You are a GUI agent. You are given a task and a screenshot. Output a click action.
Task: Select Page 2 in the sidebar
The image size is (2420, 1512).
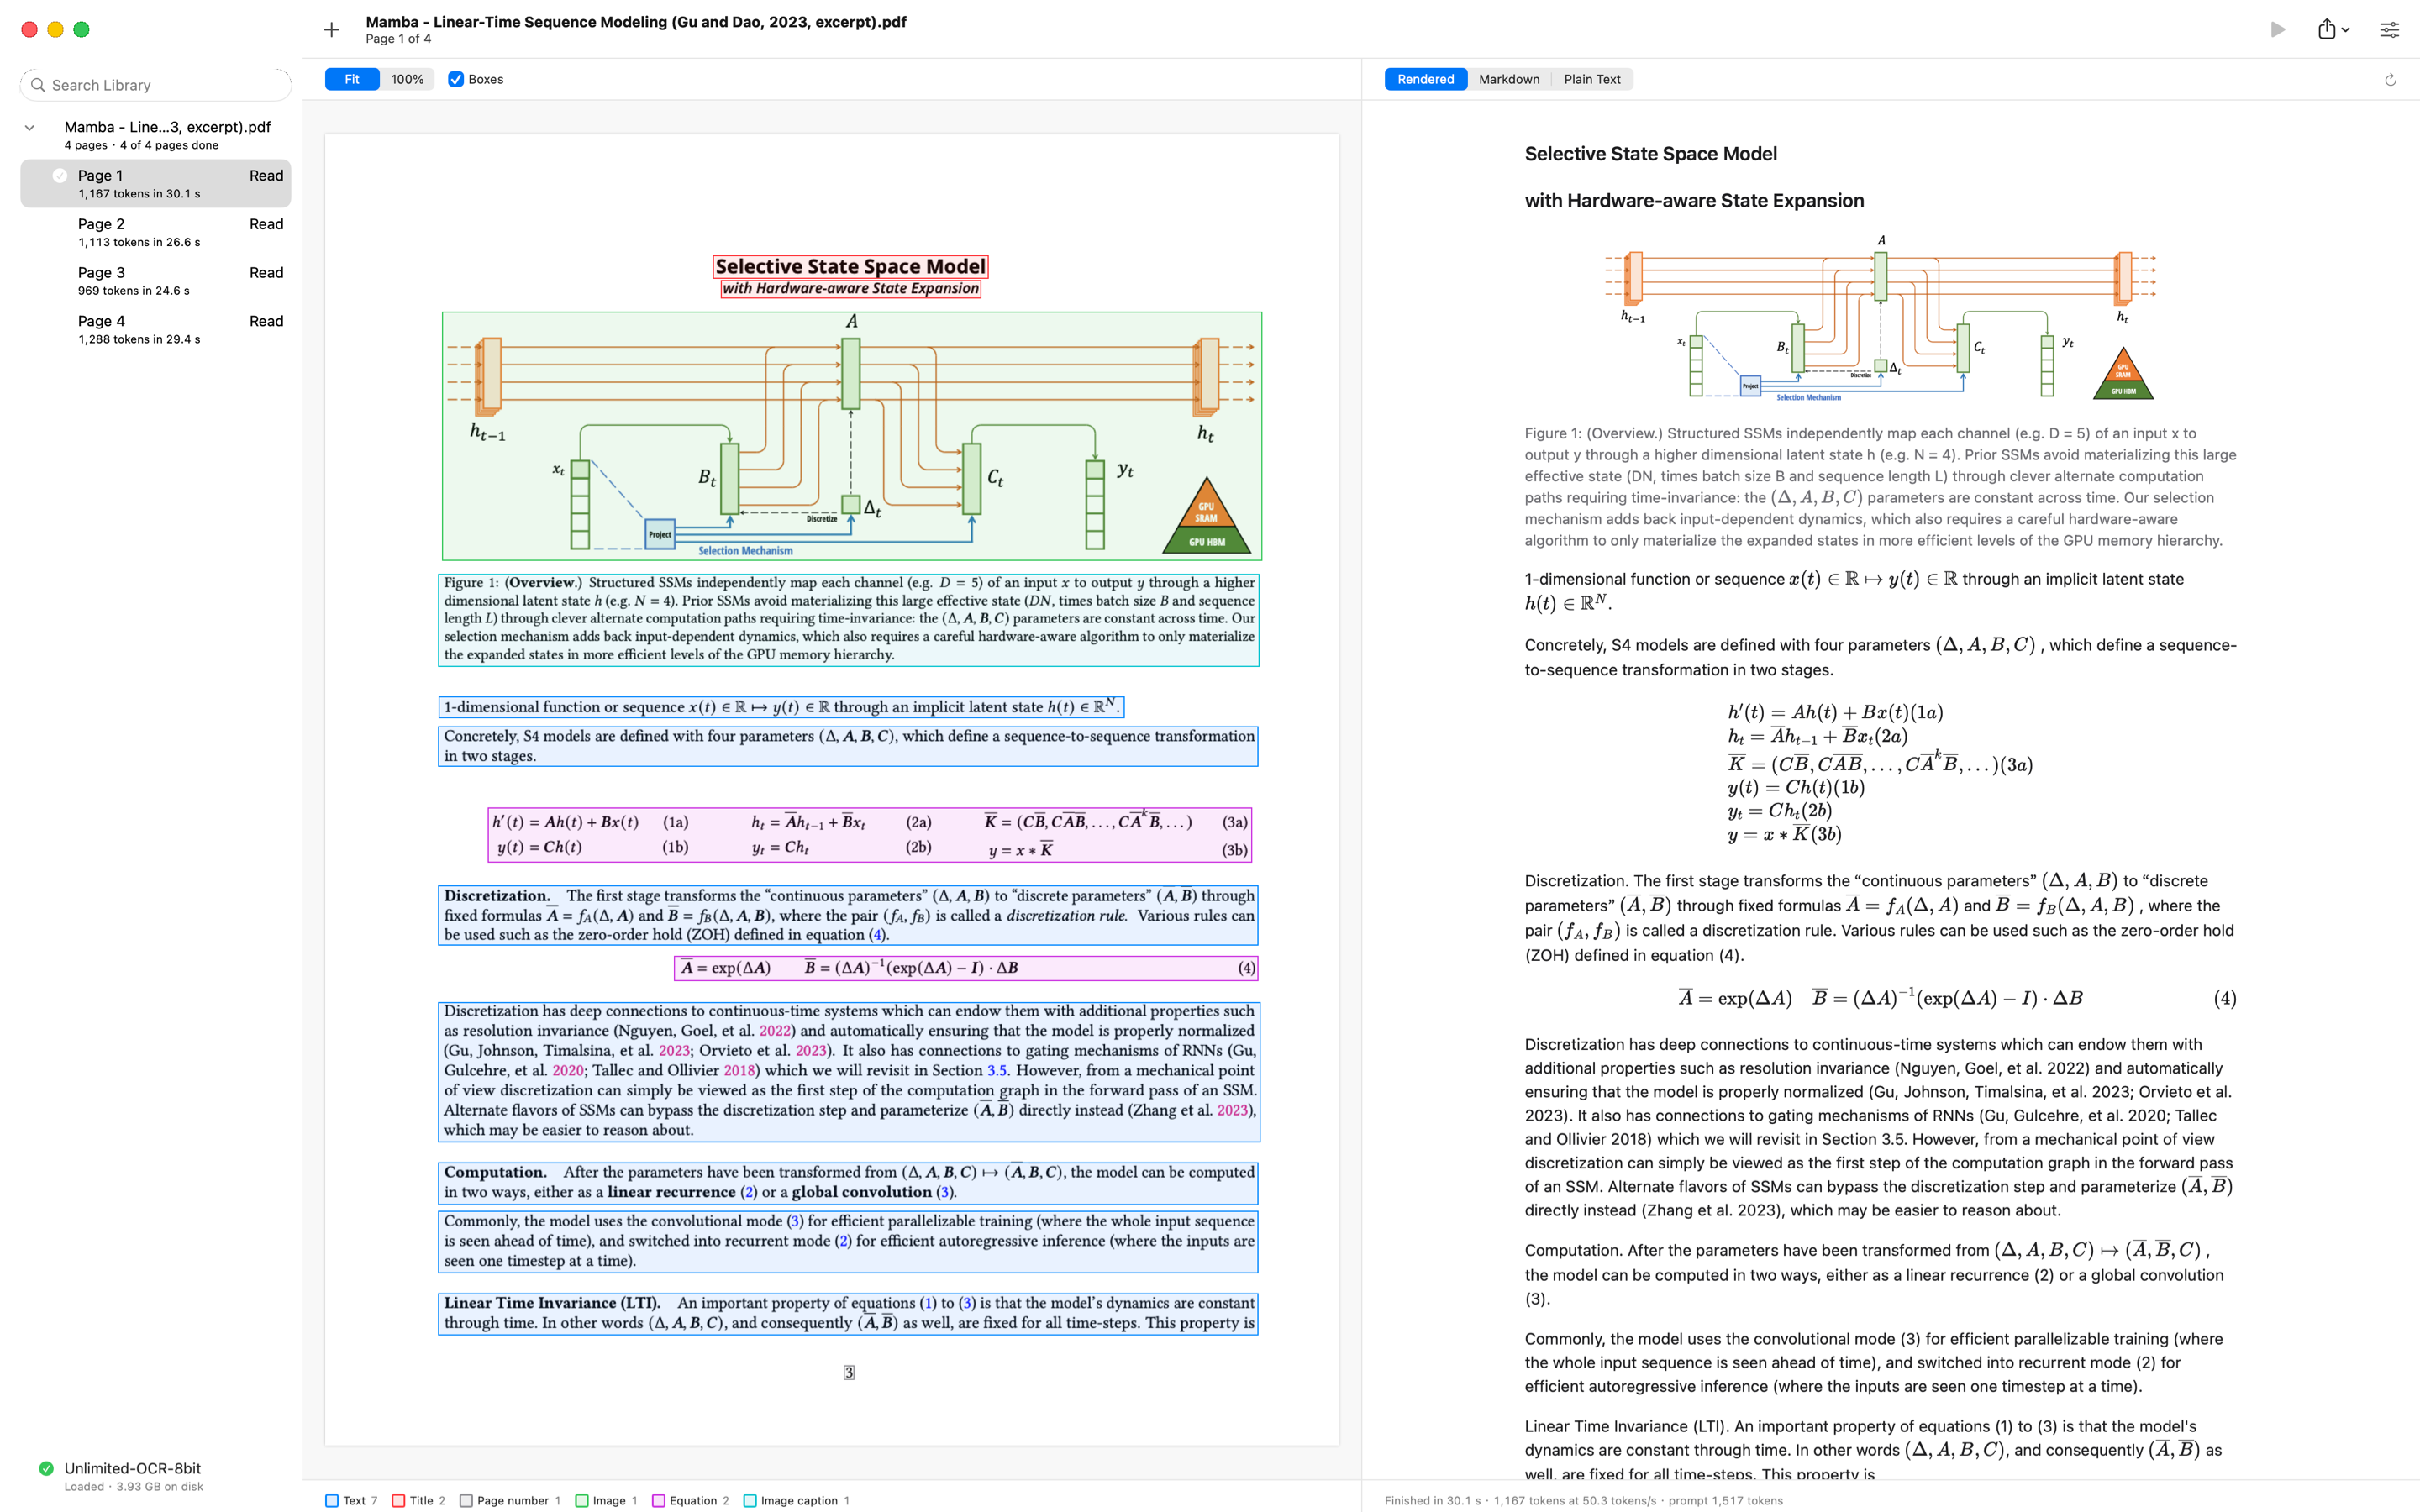(156, 232)
